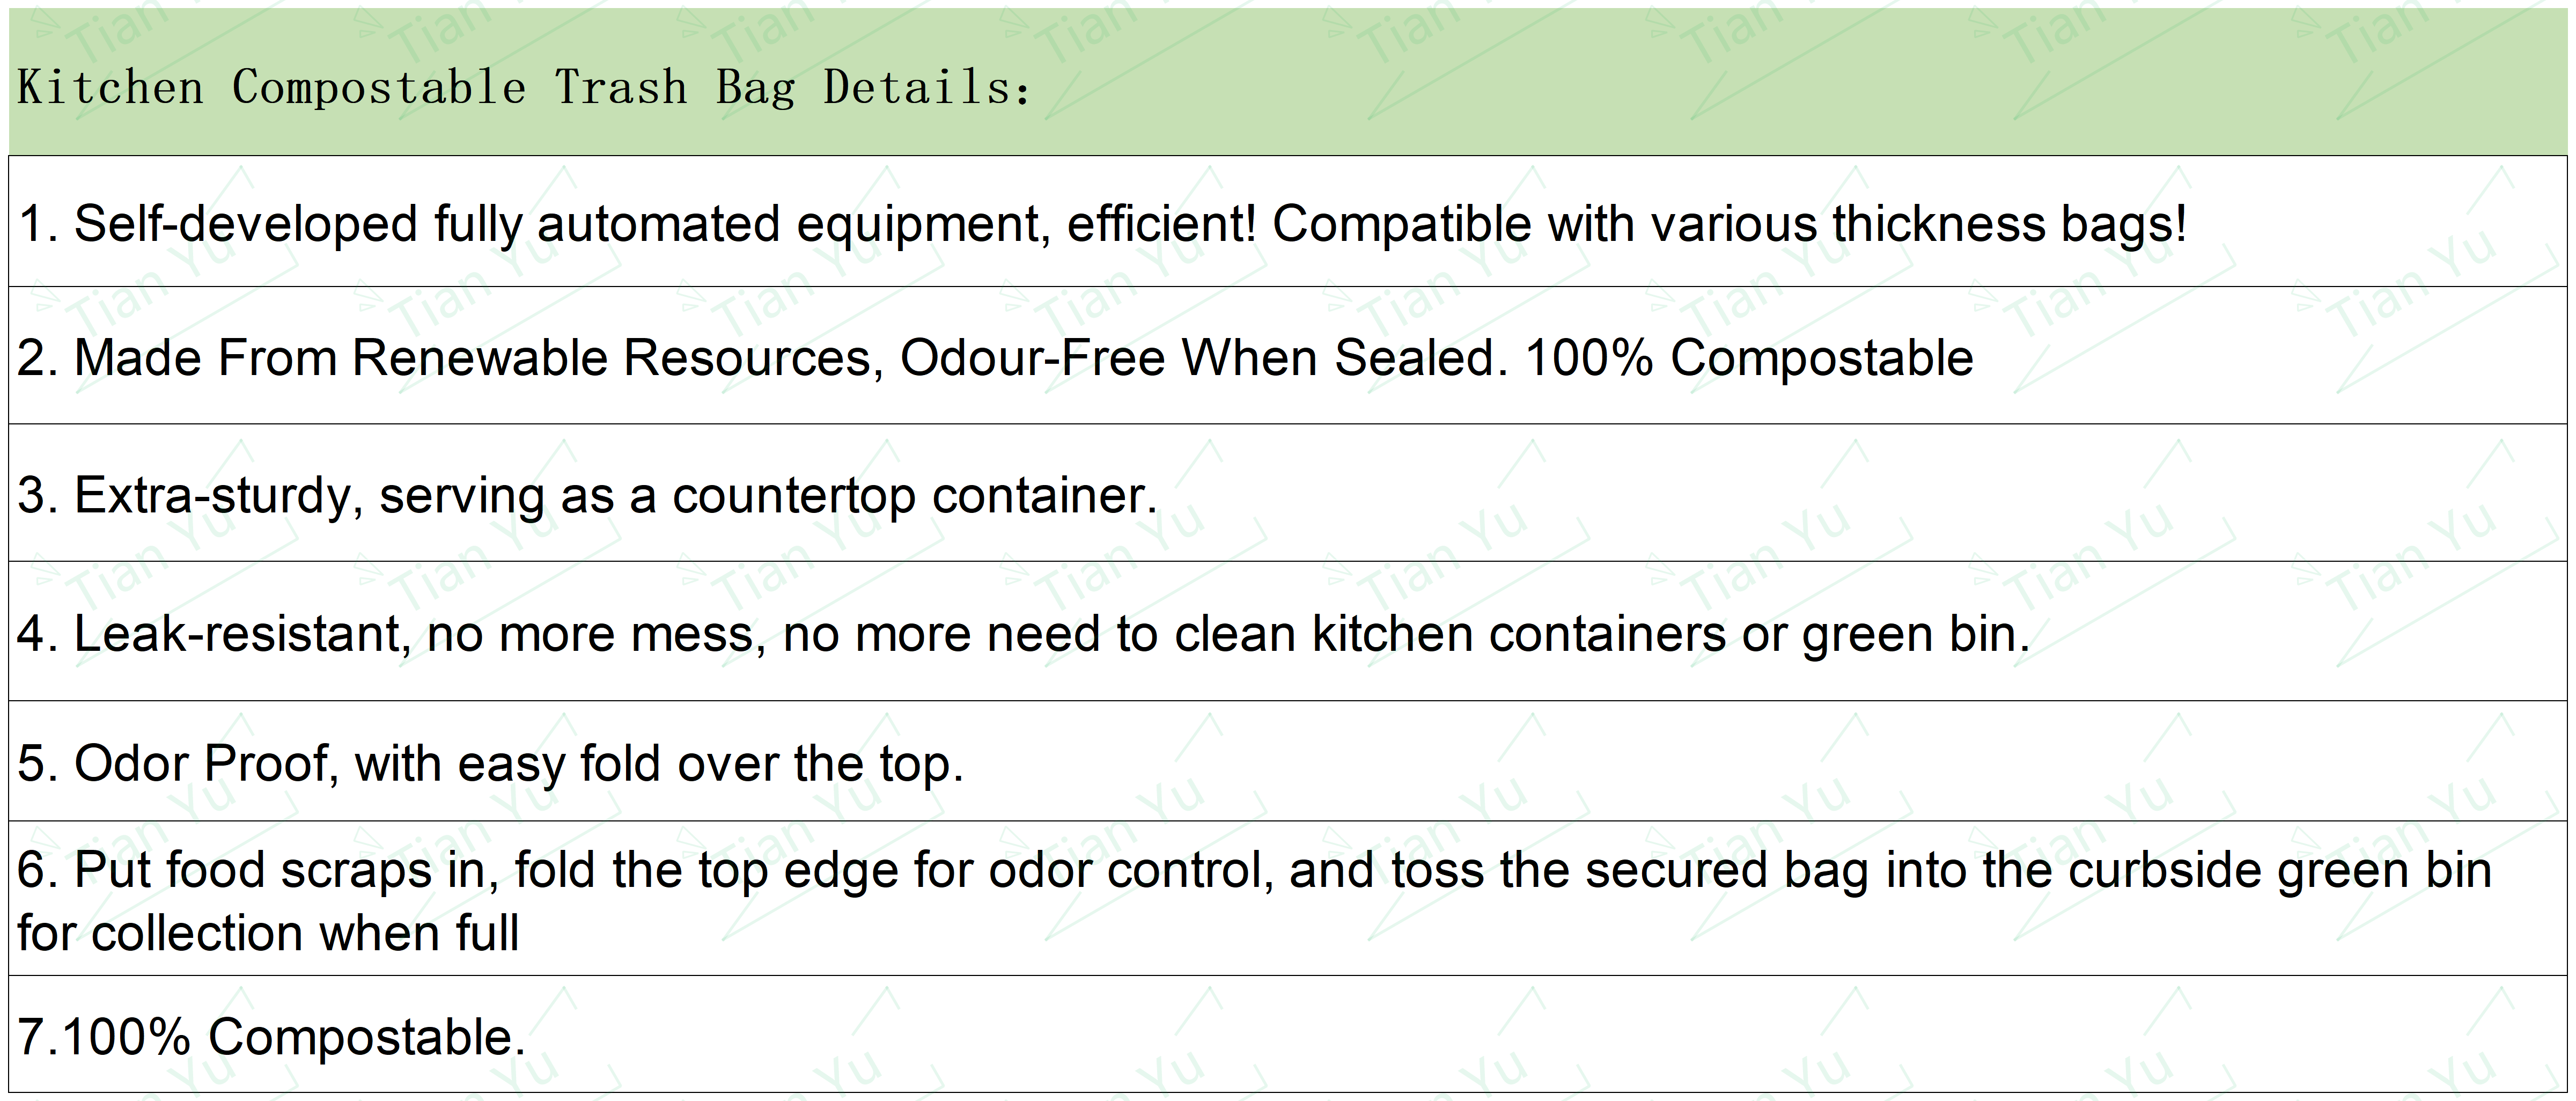Click "Trash Bag" in the header

[675, 87]
